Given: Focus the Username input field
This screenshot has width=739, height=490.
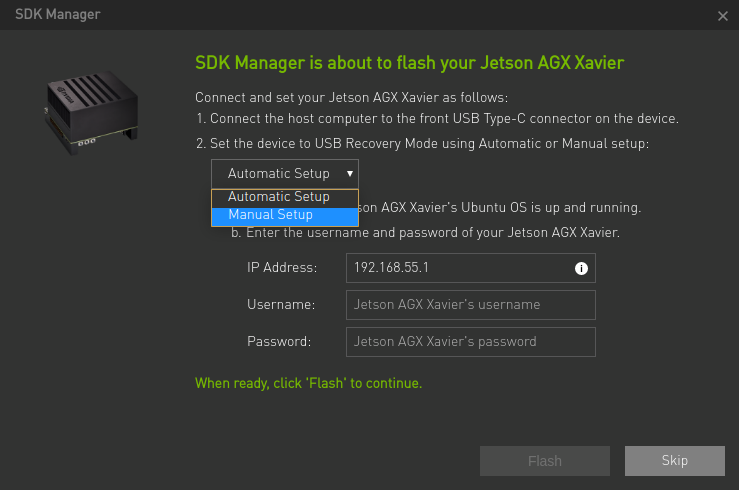Looking at the screenshot, I should point(470,305).
